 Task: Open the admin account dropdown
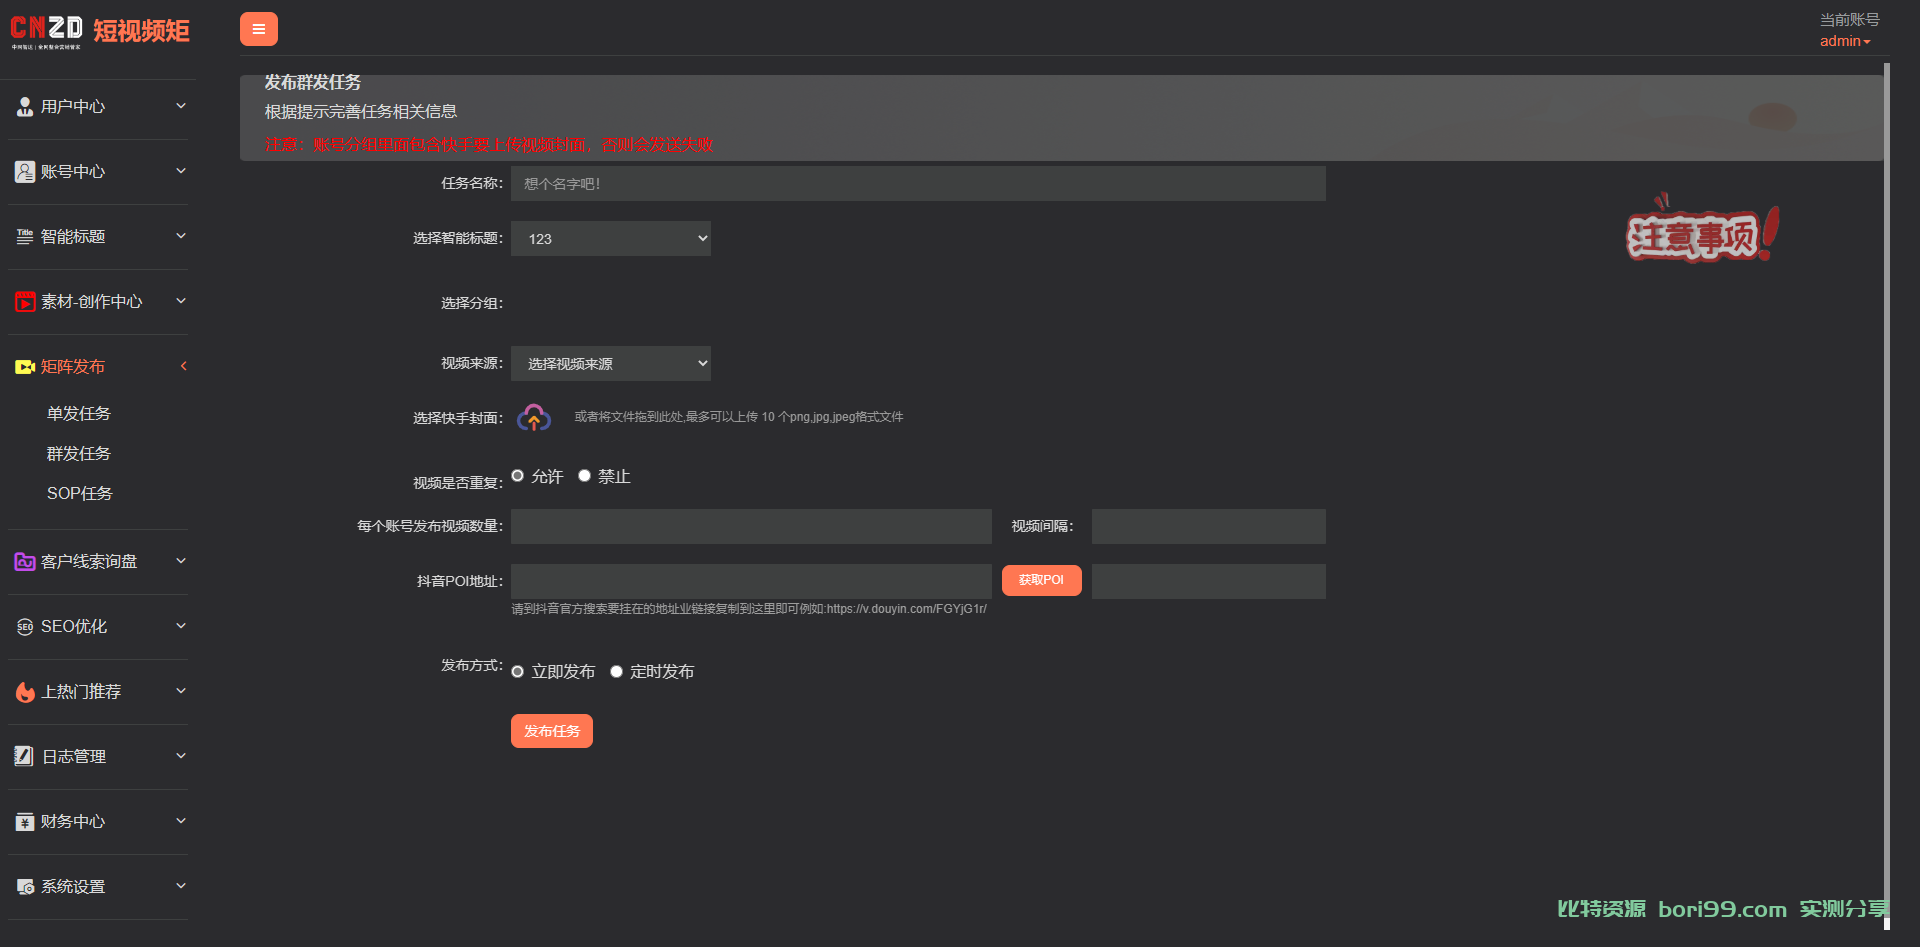coord(1845,41)
